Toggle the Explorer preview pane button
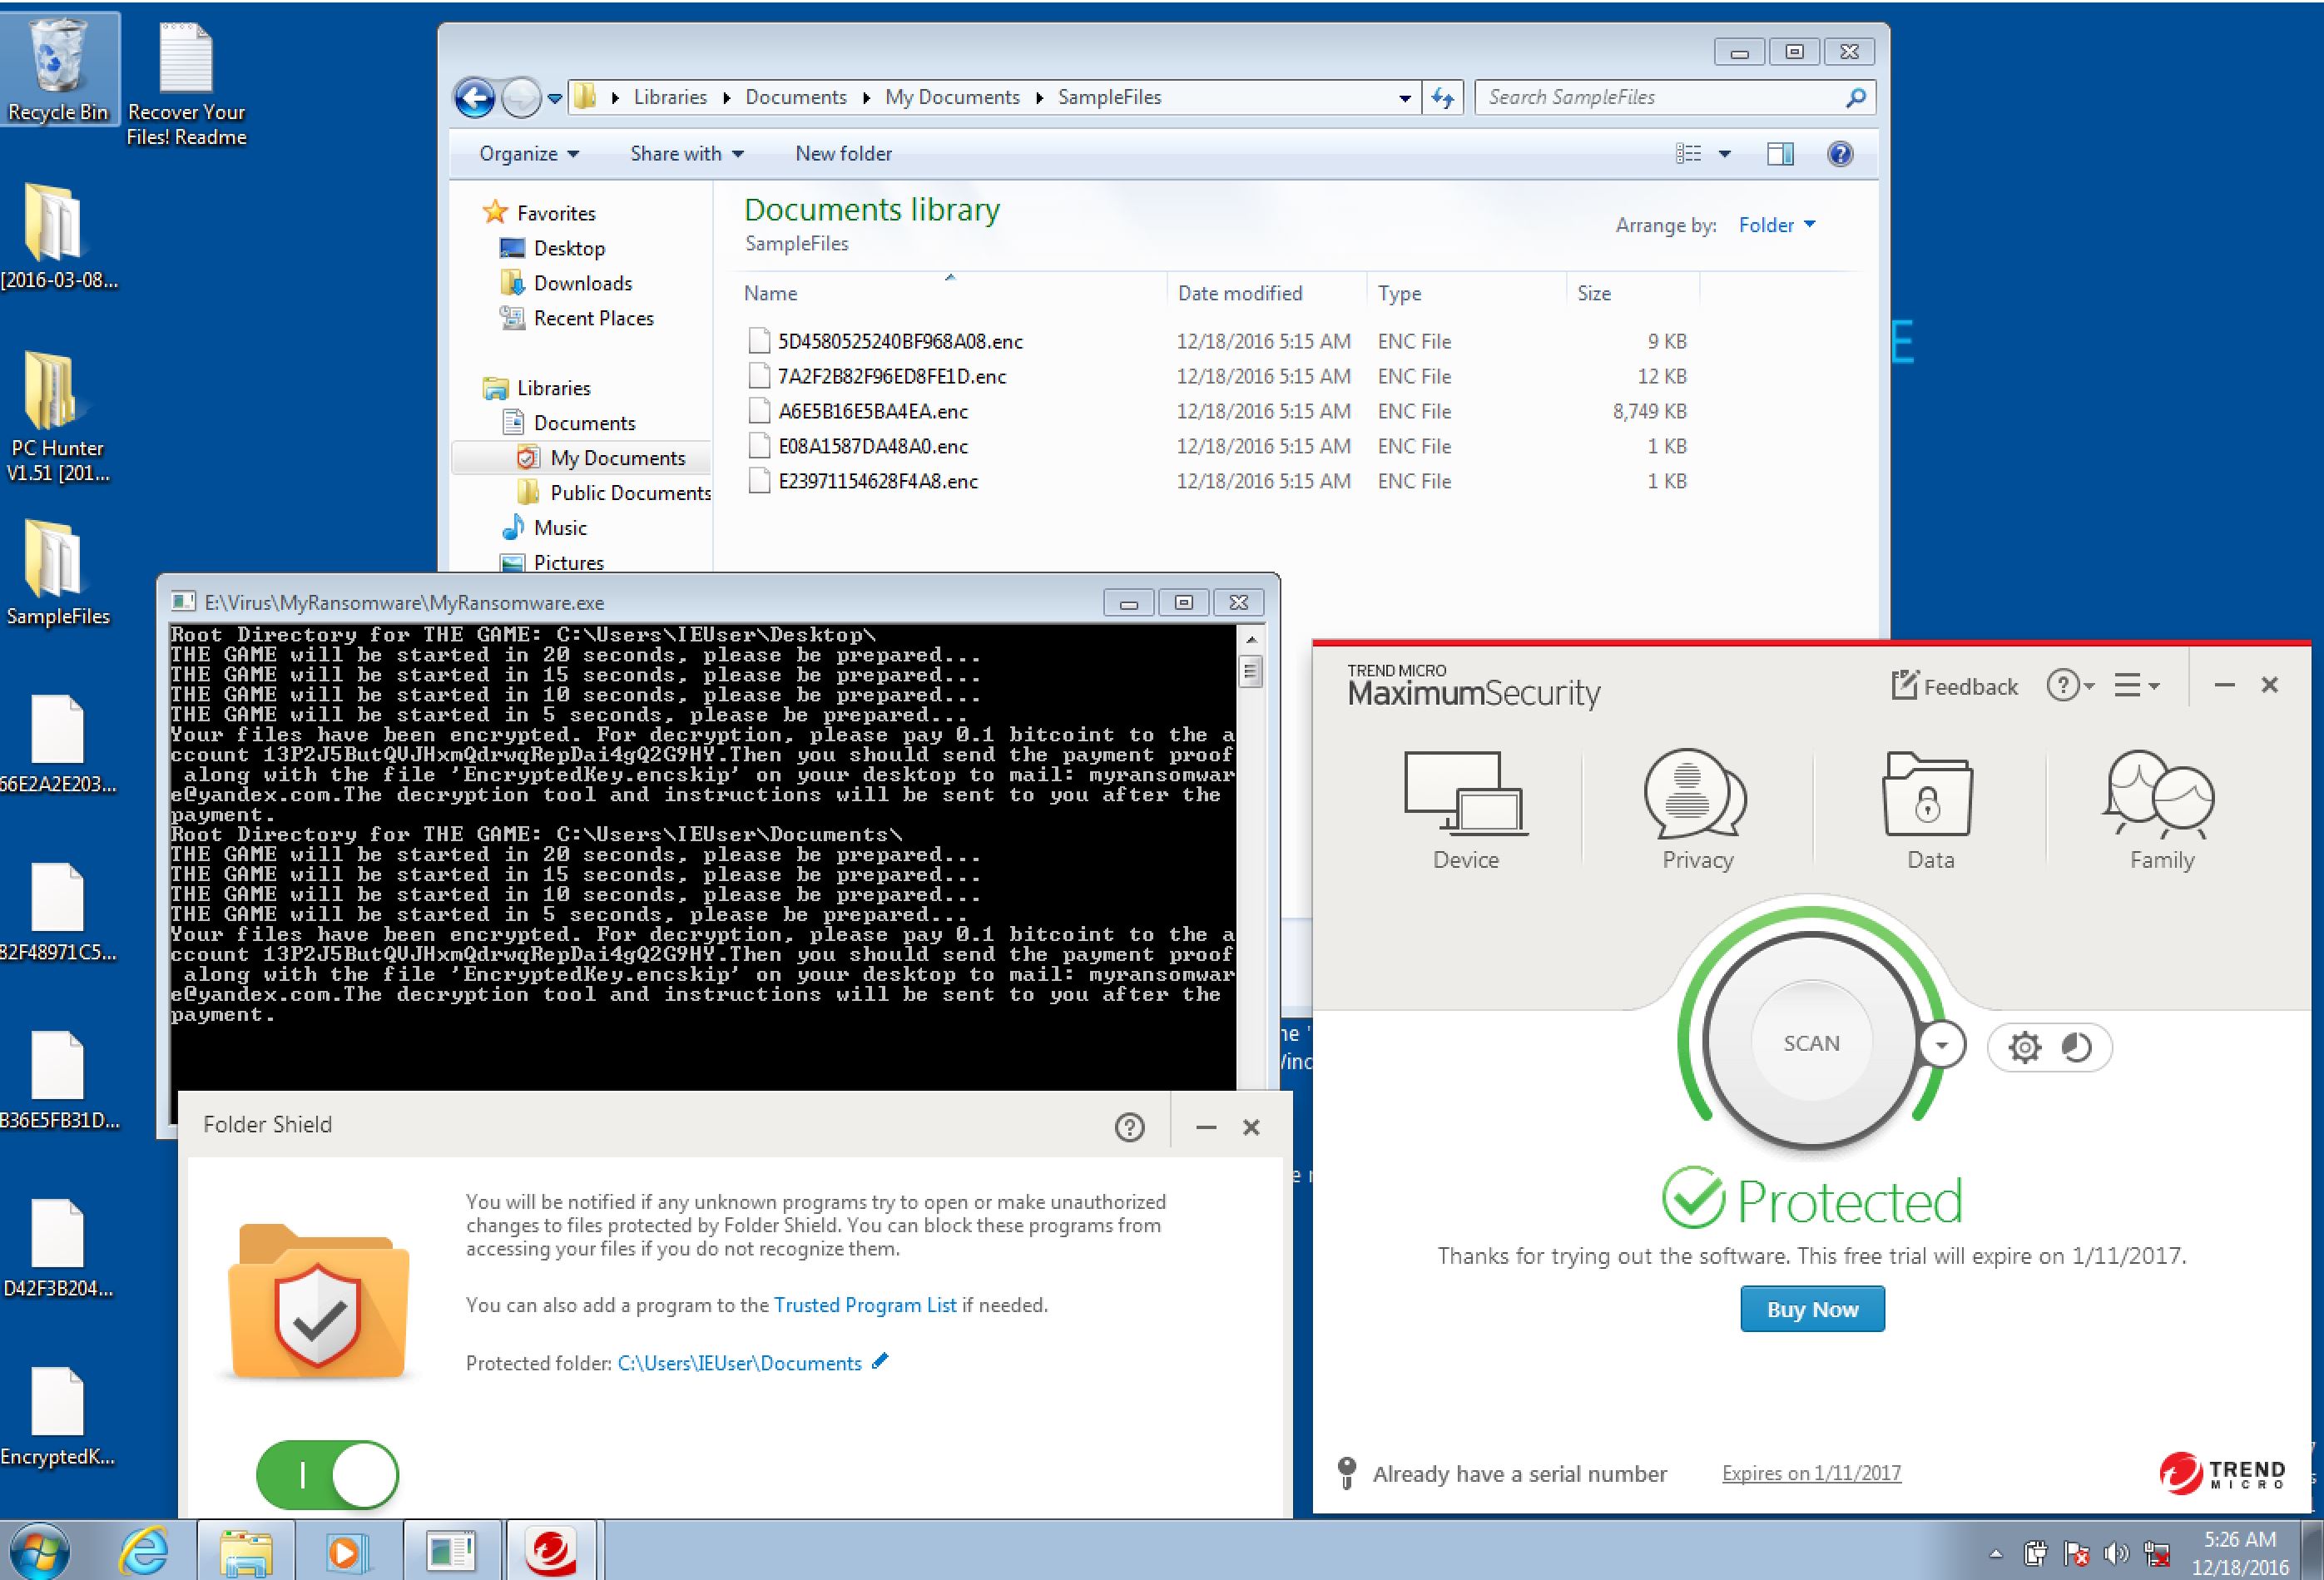Viewport: 2324px width, 1580px height. point(1780,154)
